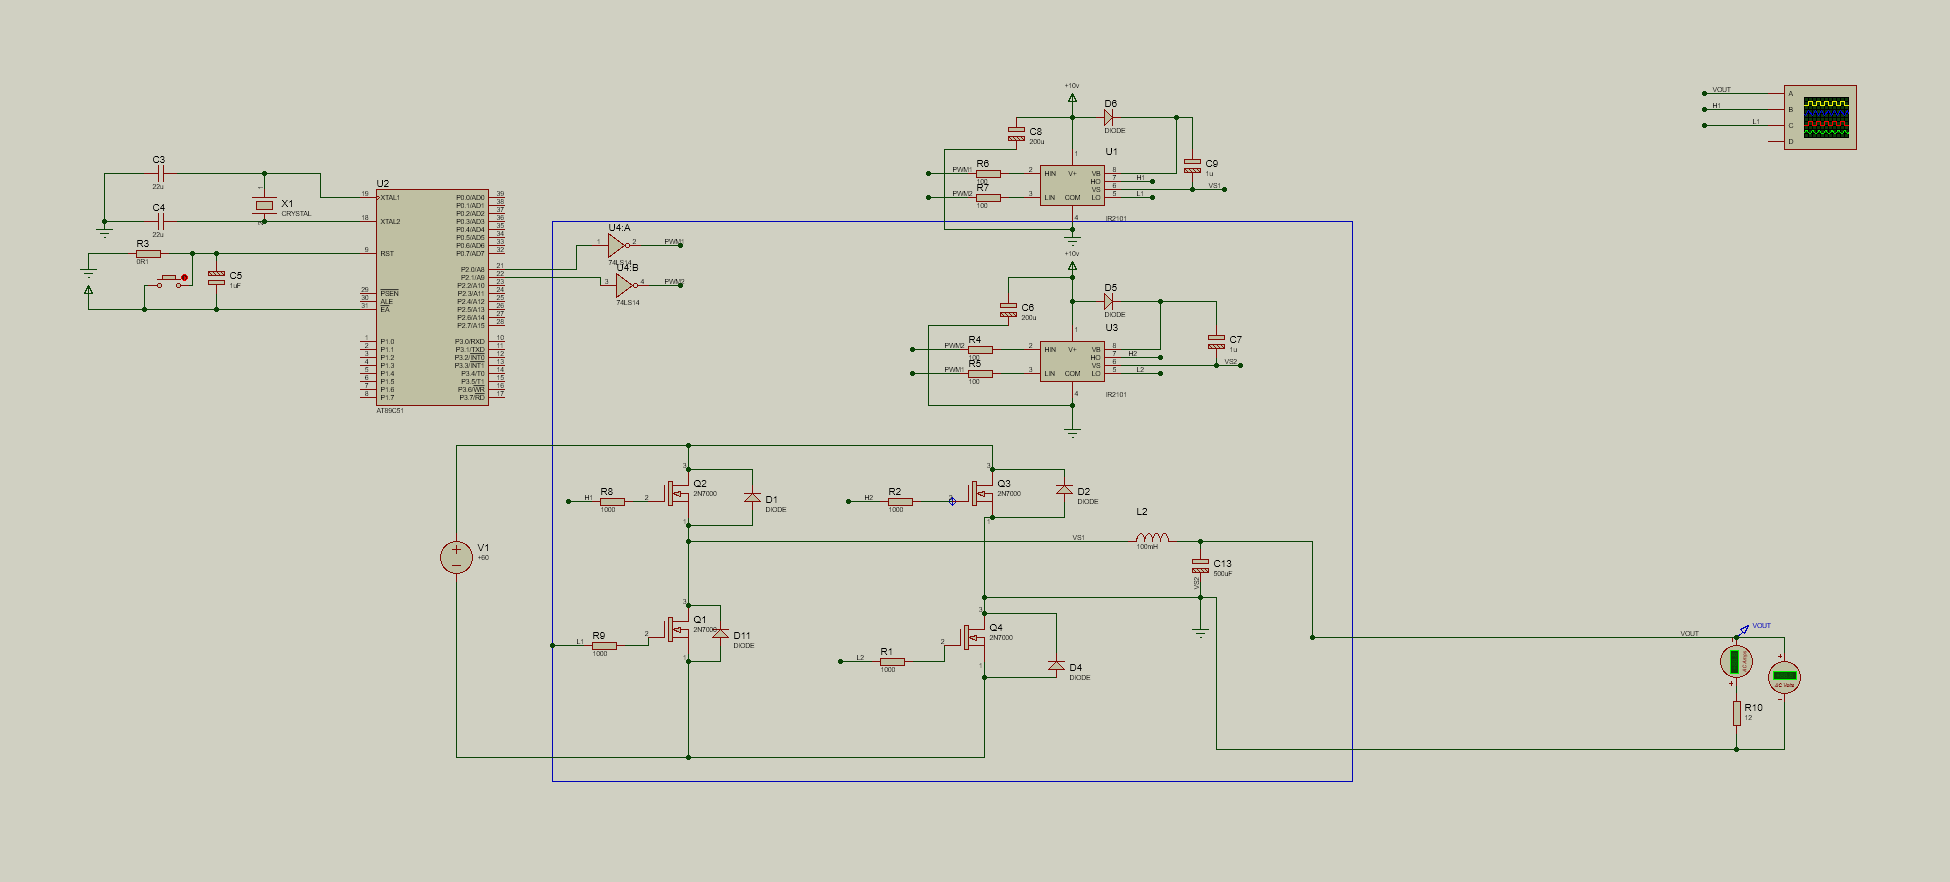
Task: Select diode D5
Action: [1109, 302]
